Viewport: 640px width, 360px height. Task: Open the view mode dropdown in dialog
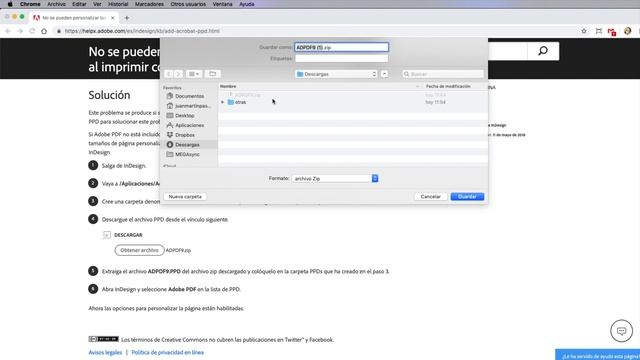(194, 74)
